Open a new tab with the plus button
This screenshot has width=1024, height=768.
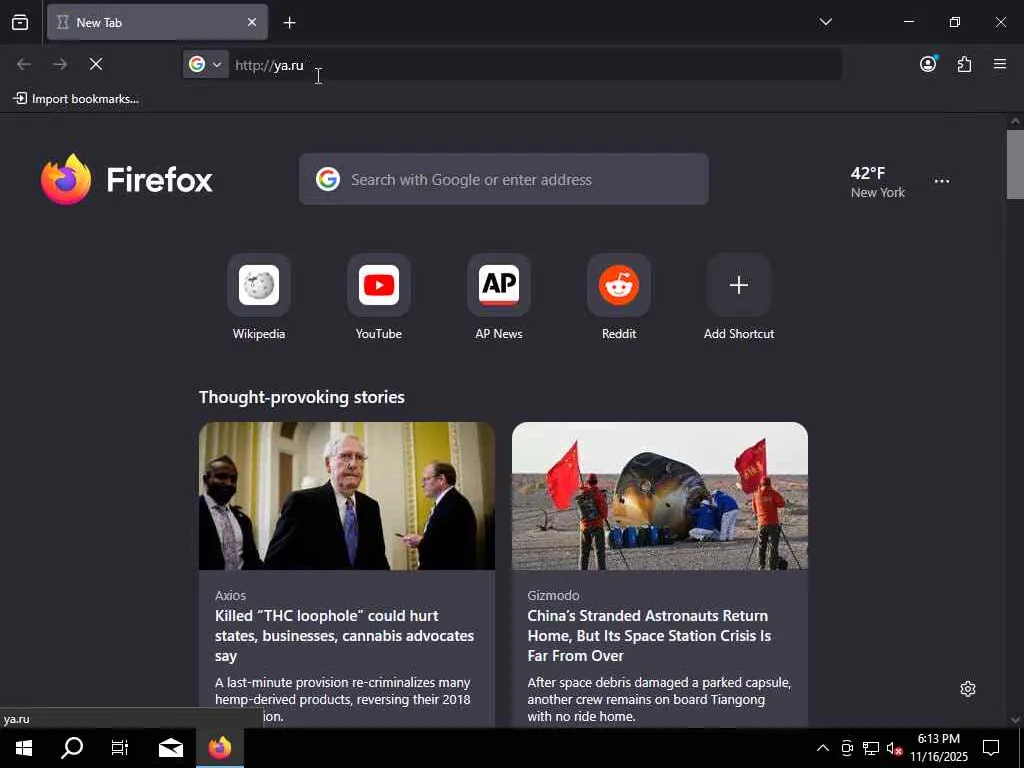pos(289,23)
